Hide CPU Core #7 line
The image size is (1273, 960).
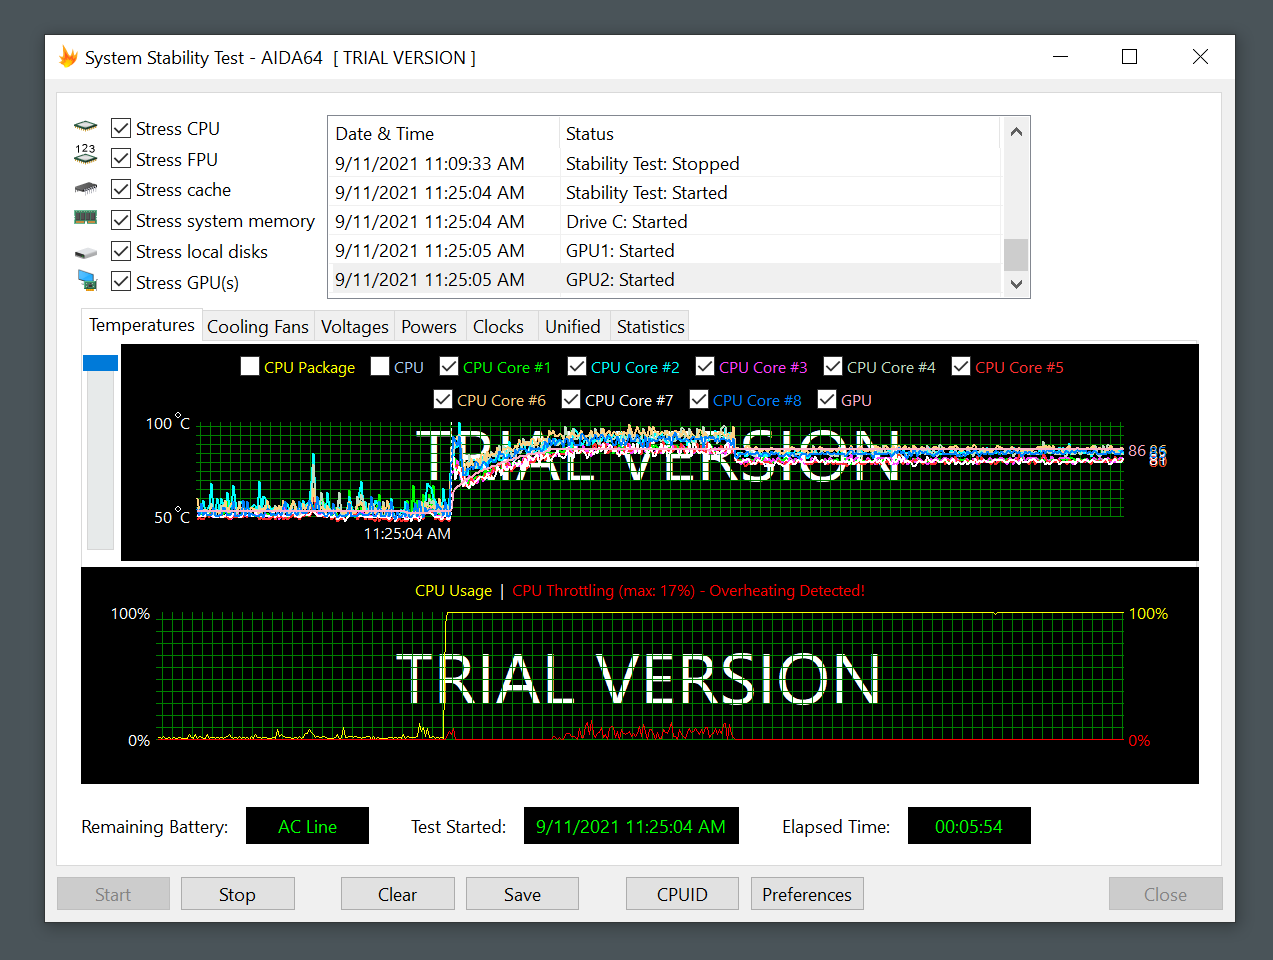(571, 400)
